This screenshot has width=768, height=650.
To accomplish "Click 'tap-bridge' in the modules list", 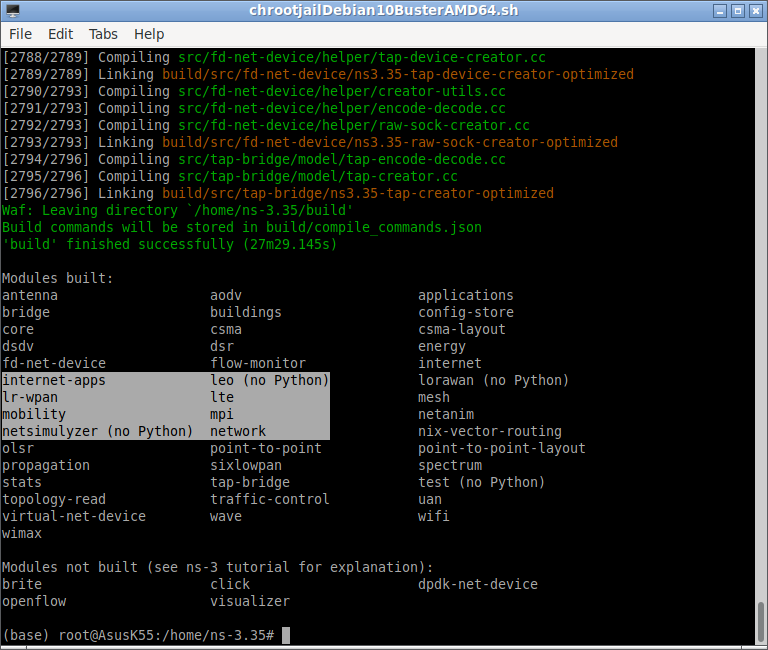I will tap(250, 482).
